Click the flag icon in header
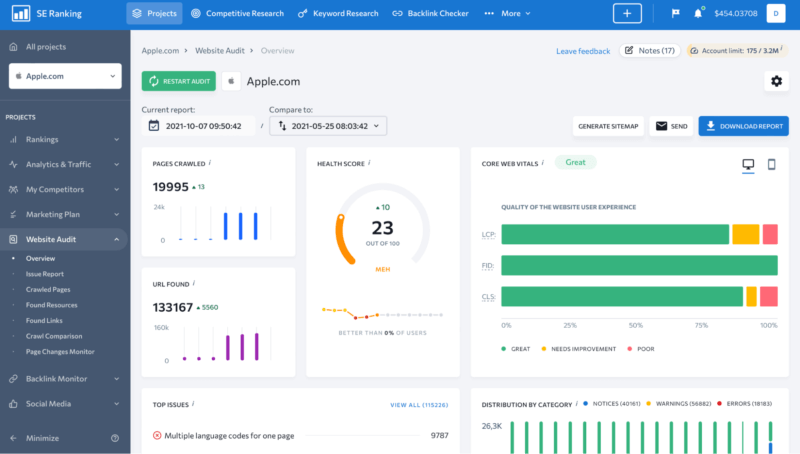Screen dimensions: 800x454 click(x=674, y=14)
